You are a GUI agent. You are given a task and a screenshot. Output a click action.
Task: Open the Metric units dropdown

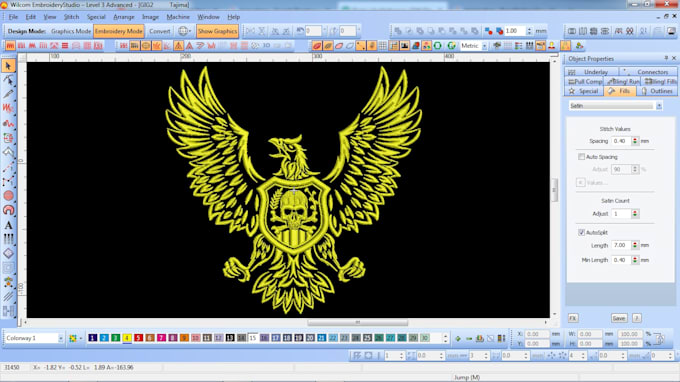click(484, 46)
